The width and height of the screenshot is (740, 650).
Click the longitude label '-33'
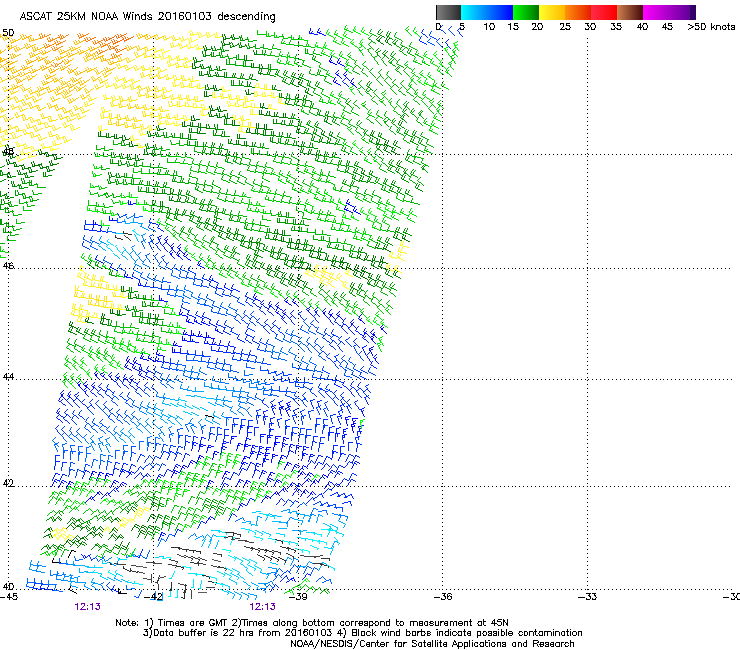pos(588,597)
